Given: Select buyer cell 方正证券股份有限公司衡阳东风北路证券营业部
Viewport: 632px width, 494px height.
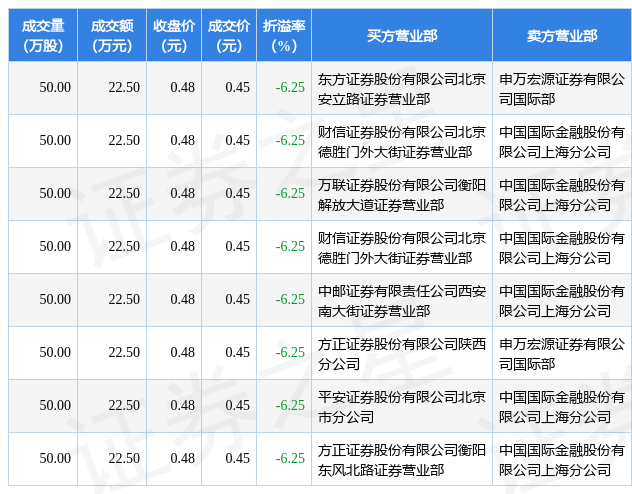Looking at the screenshot, I should pos(402,459).
